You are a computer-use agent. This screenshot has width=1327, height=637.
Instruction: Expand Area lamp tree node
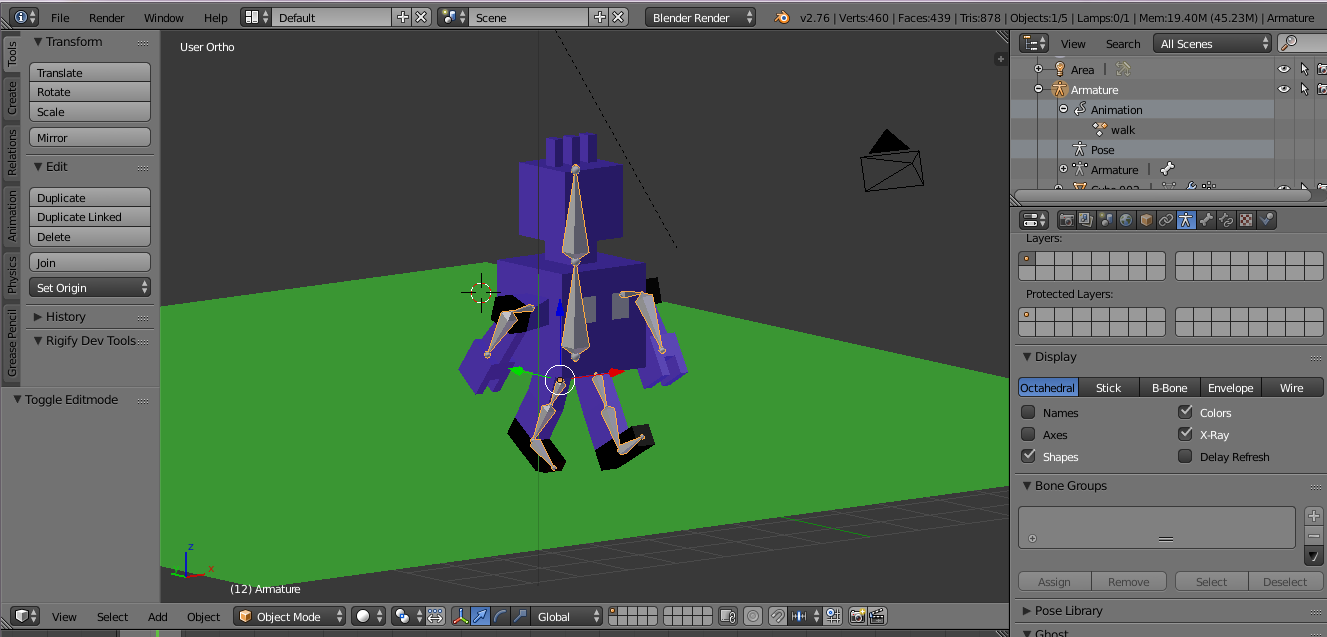[x=1038, y=69]
